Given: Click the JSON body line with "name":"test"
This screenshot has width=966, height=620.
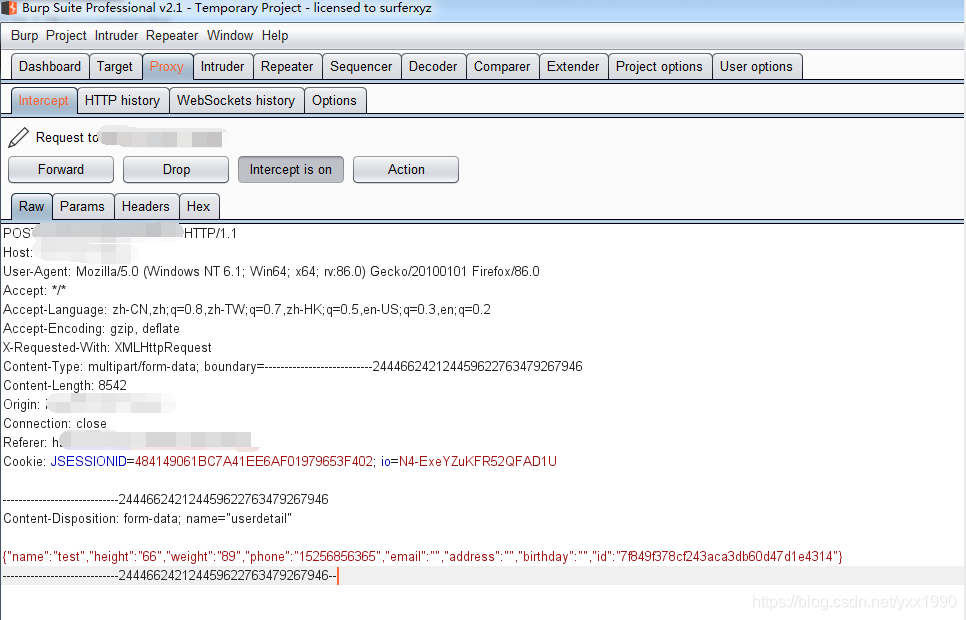Looking at the screenshot, I should pos(423,557).
